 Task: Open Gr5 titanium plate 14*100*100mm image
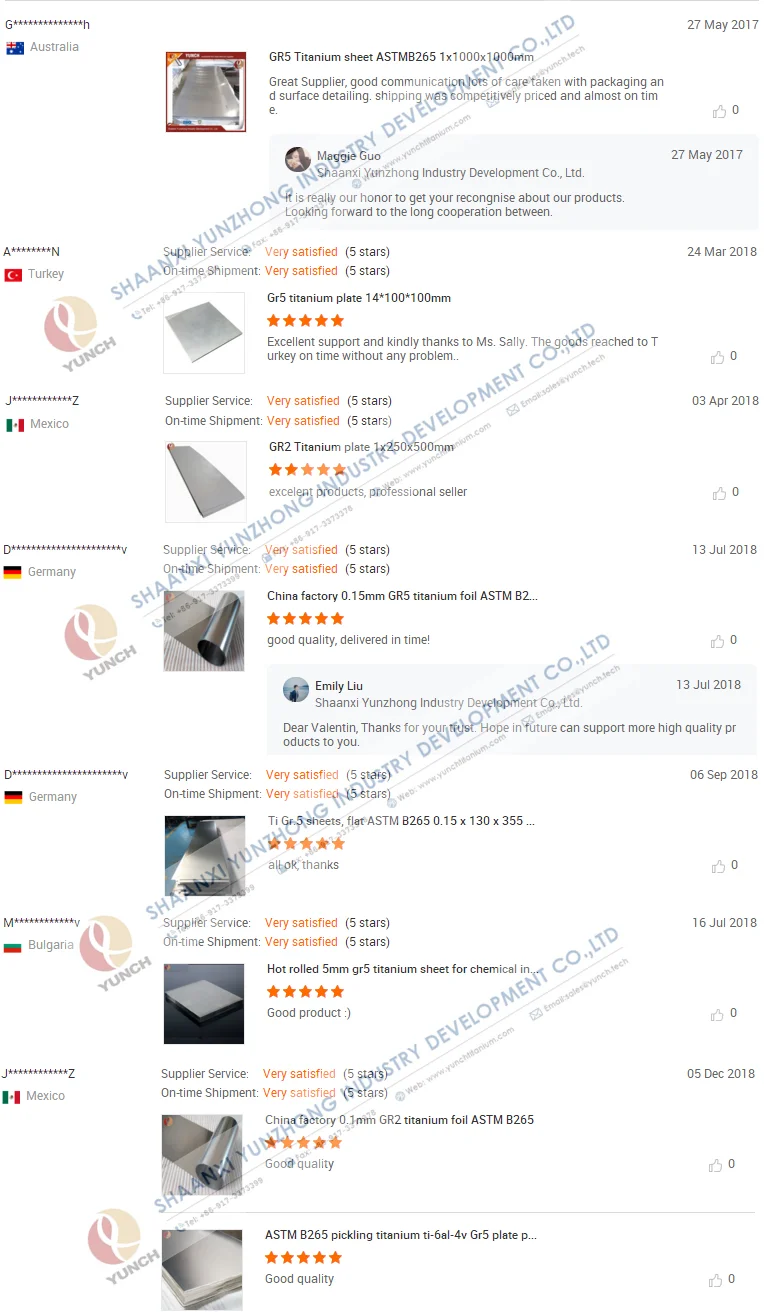coord(204,333)
